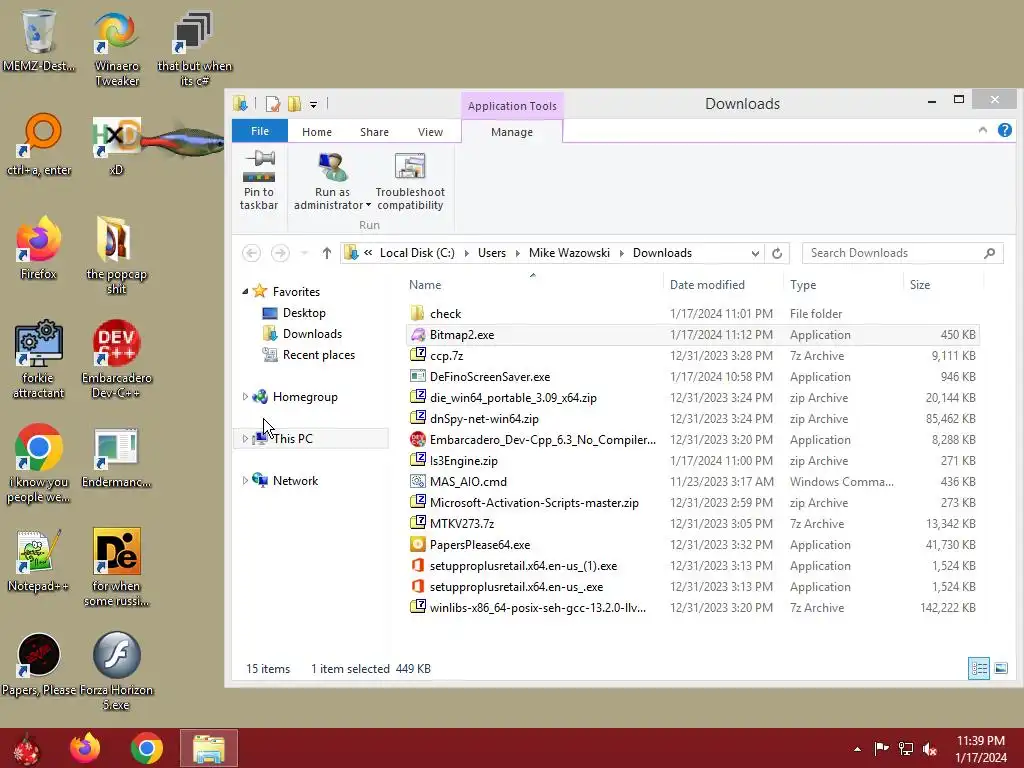Open Winaero Tweaker desktop shortcut
The width and height of the screenshot is (1024, 768).
[x=116, y=48]
